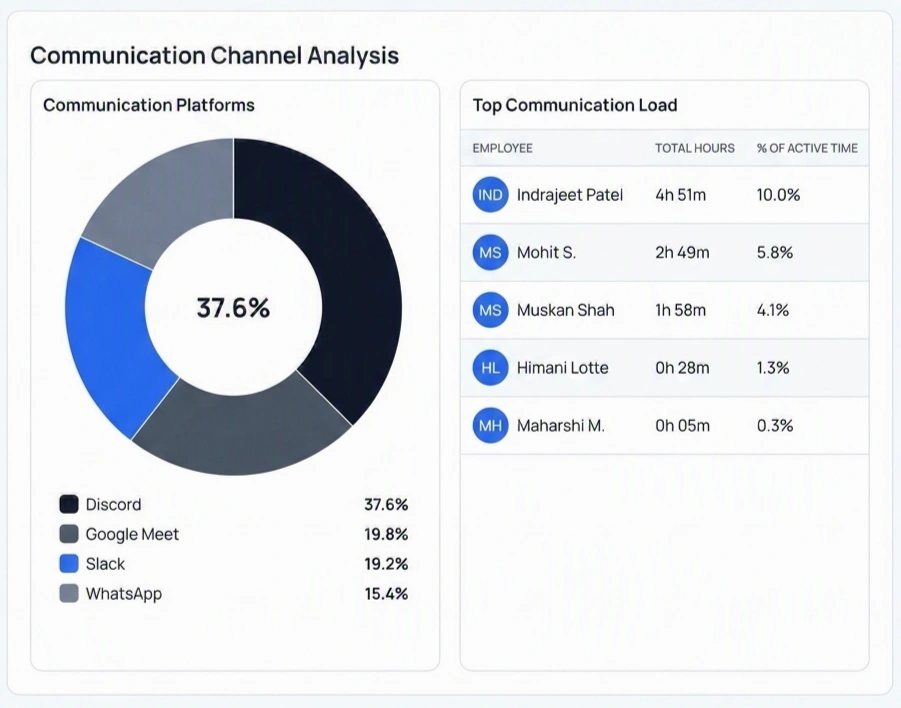Click the WhatsApp legend label

point(124,594)
